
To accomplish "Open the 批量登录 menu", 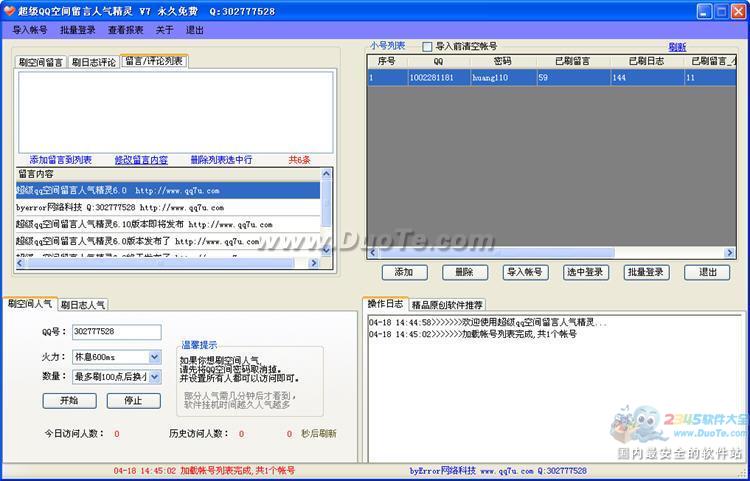I will click(x=78, y=30).
